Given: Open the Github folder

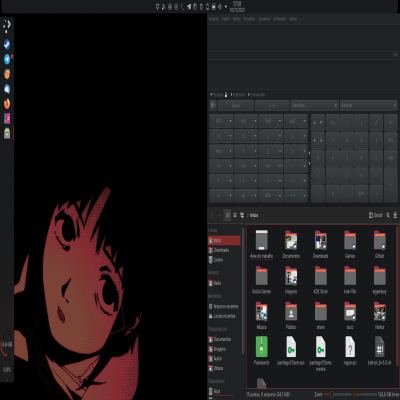Looking at the screenshot, I should pyautogui.click(x=379, y=244).
